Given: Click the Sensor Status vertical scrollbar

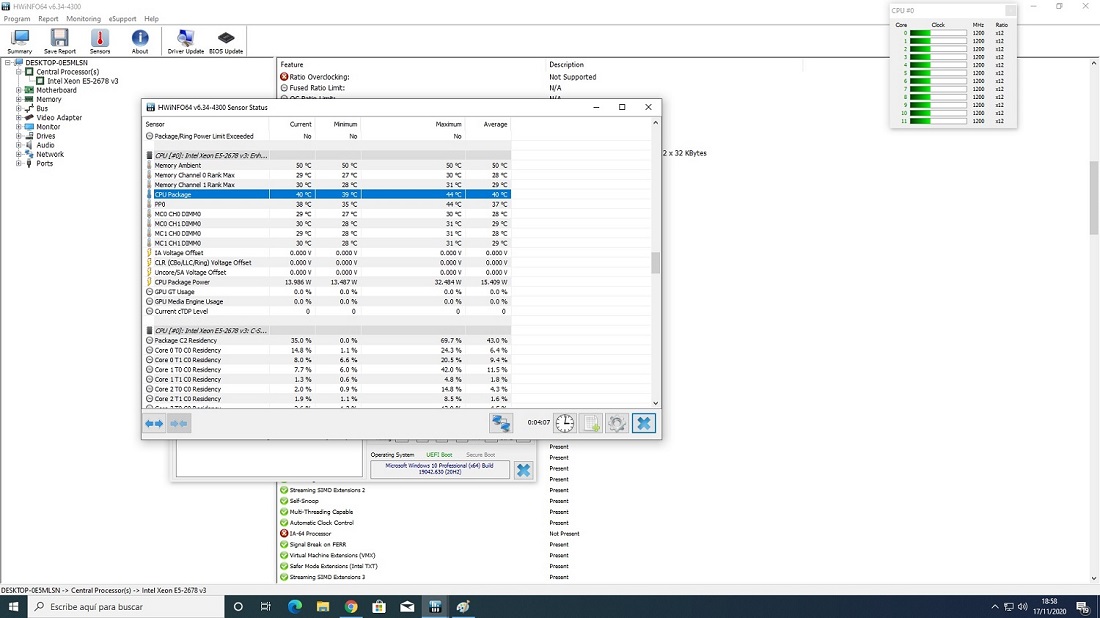Looking at the screenshot, I should point(656,262).
